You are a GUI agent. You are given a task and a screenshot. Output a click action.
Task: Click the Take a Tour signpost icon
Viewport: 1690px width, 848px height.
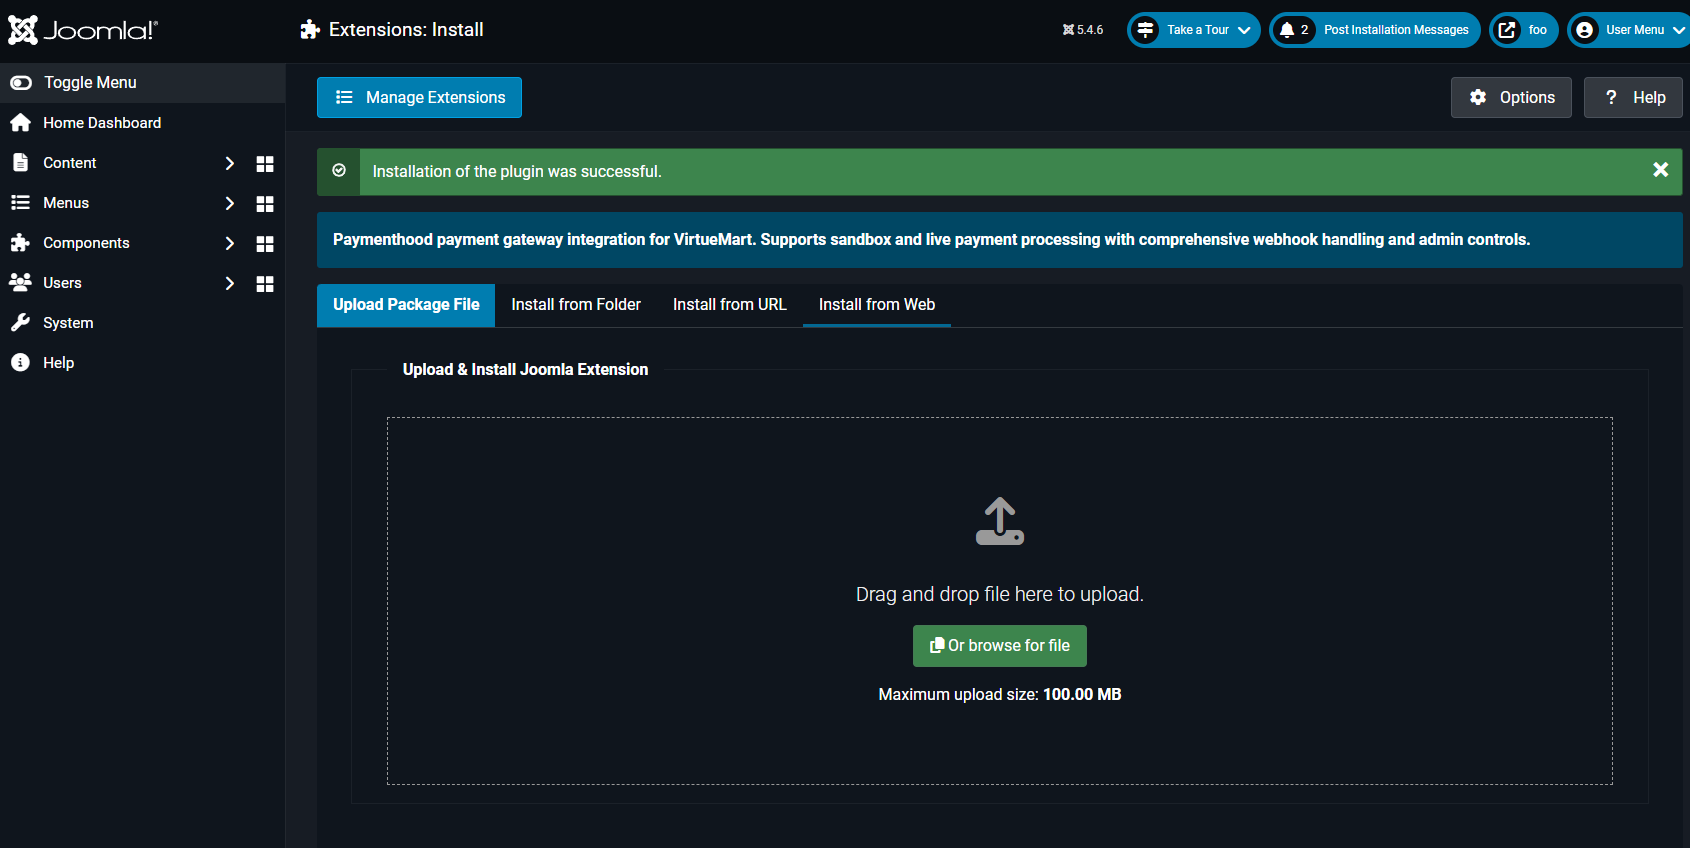click(1146, 30)
